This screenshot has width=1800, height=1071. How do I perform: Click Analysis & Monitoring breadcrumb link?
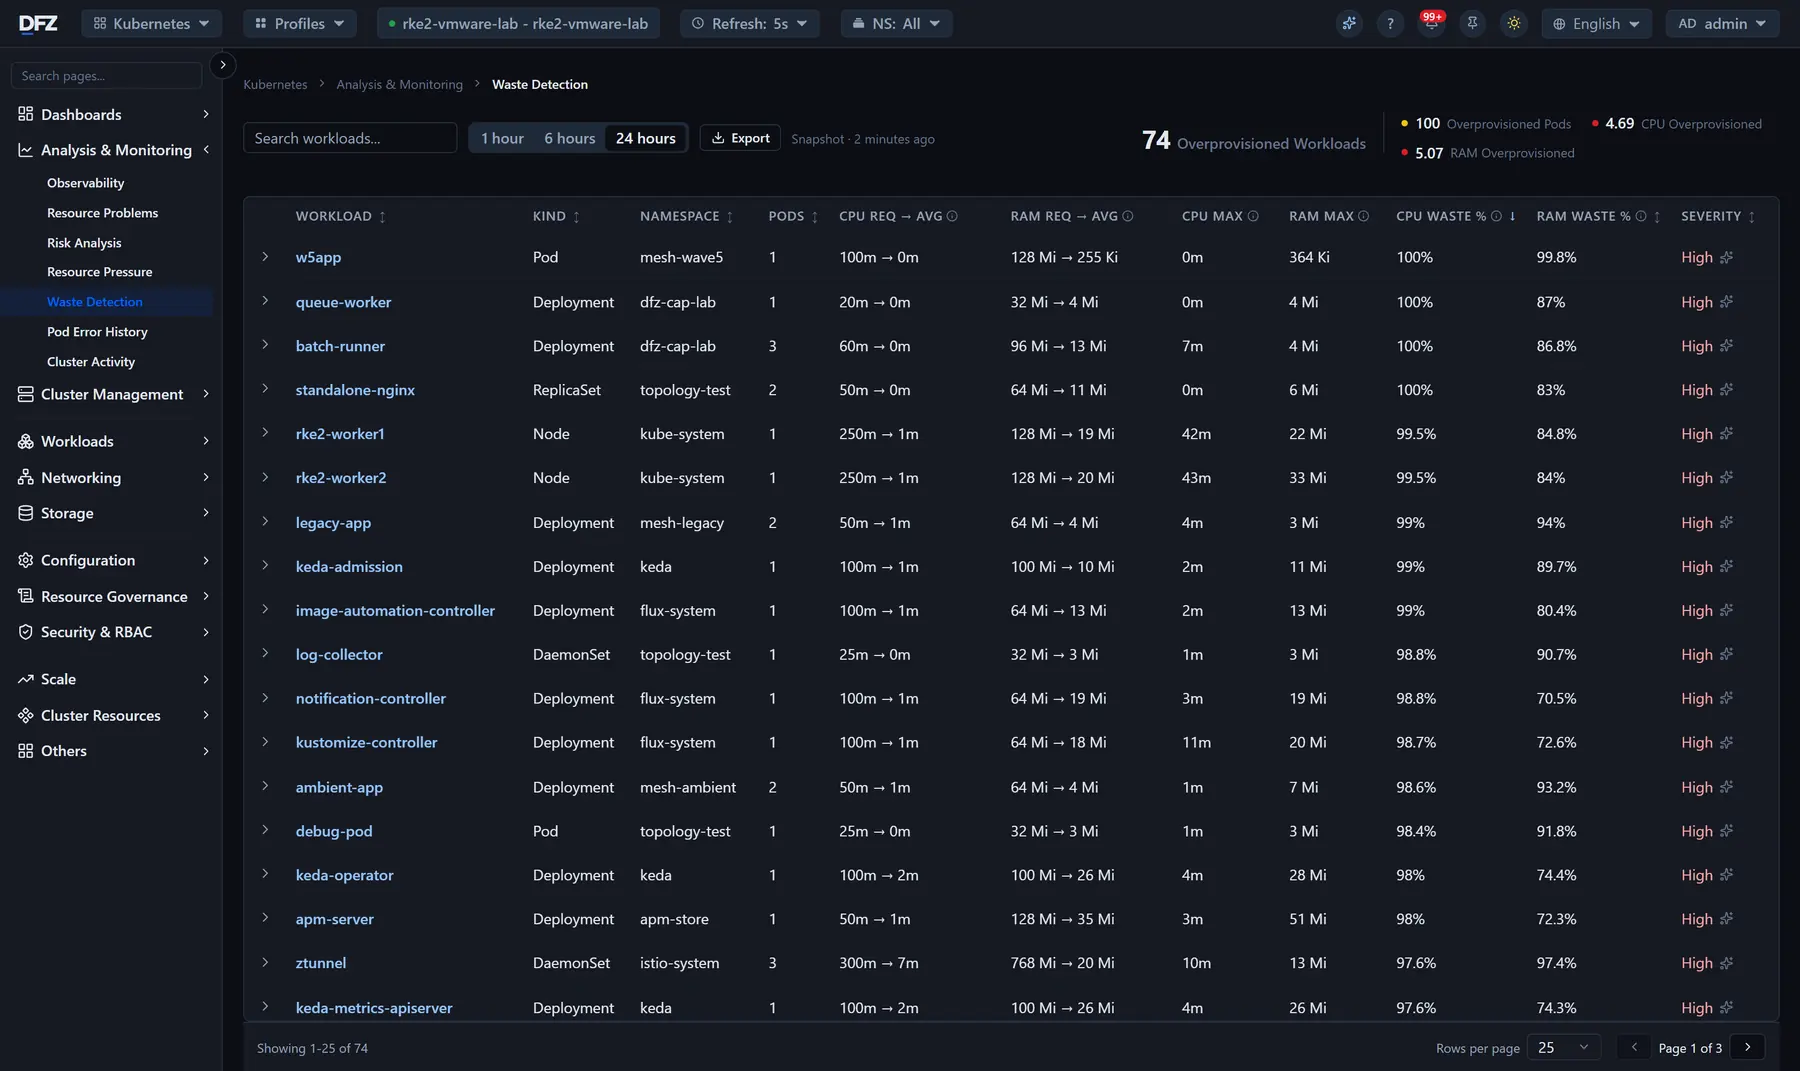tap(399, 84)
